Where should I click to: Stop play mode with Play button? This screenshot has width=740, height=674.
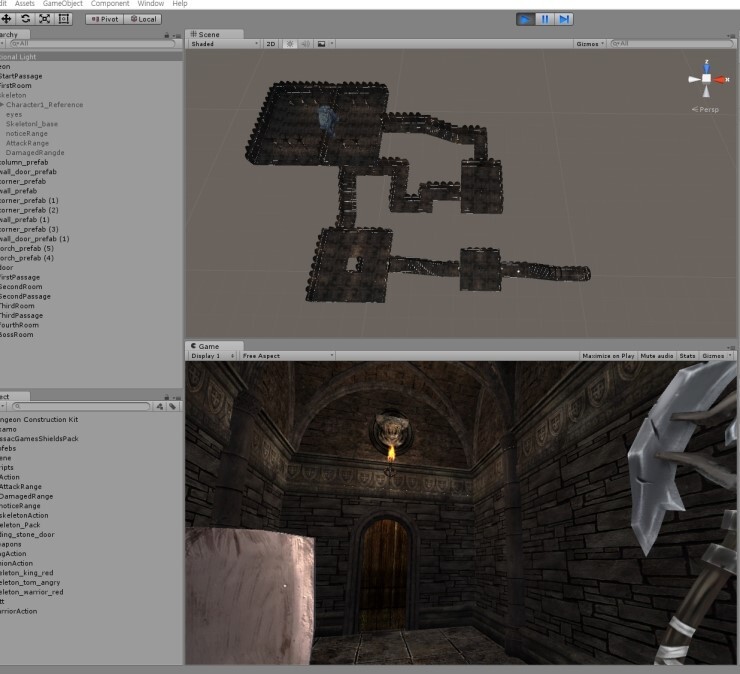(525, 19)
